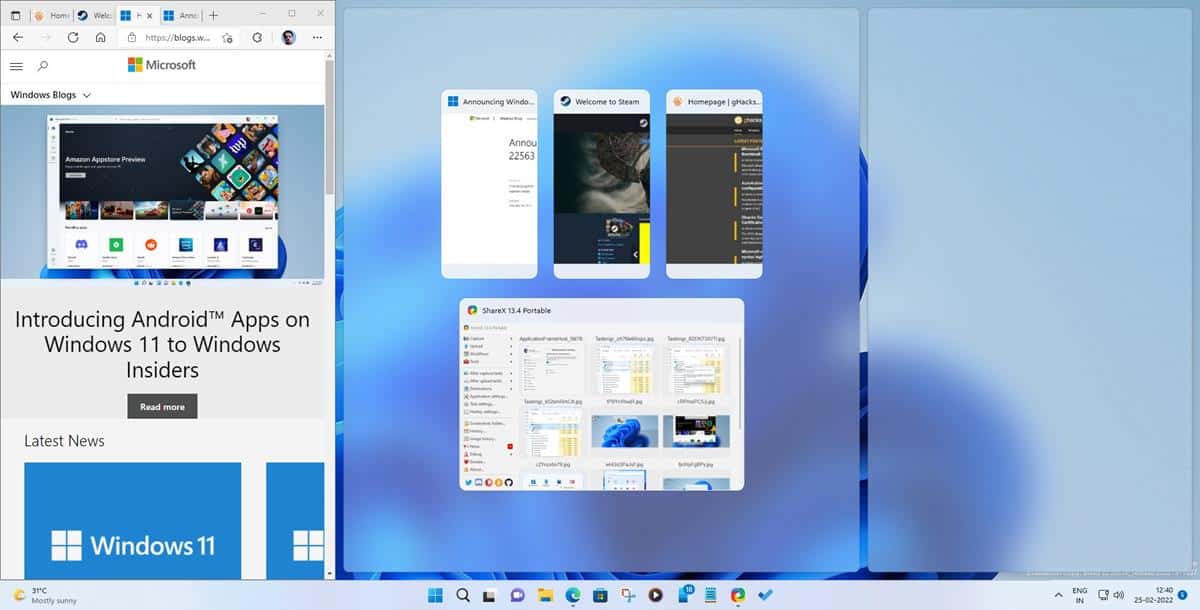Viewport: 1200px width, 610px height.
Task: Open taskbar app with 18 badge
Action: (684, 595)
